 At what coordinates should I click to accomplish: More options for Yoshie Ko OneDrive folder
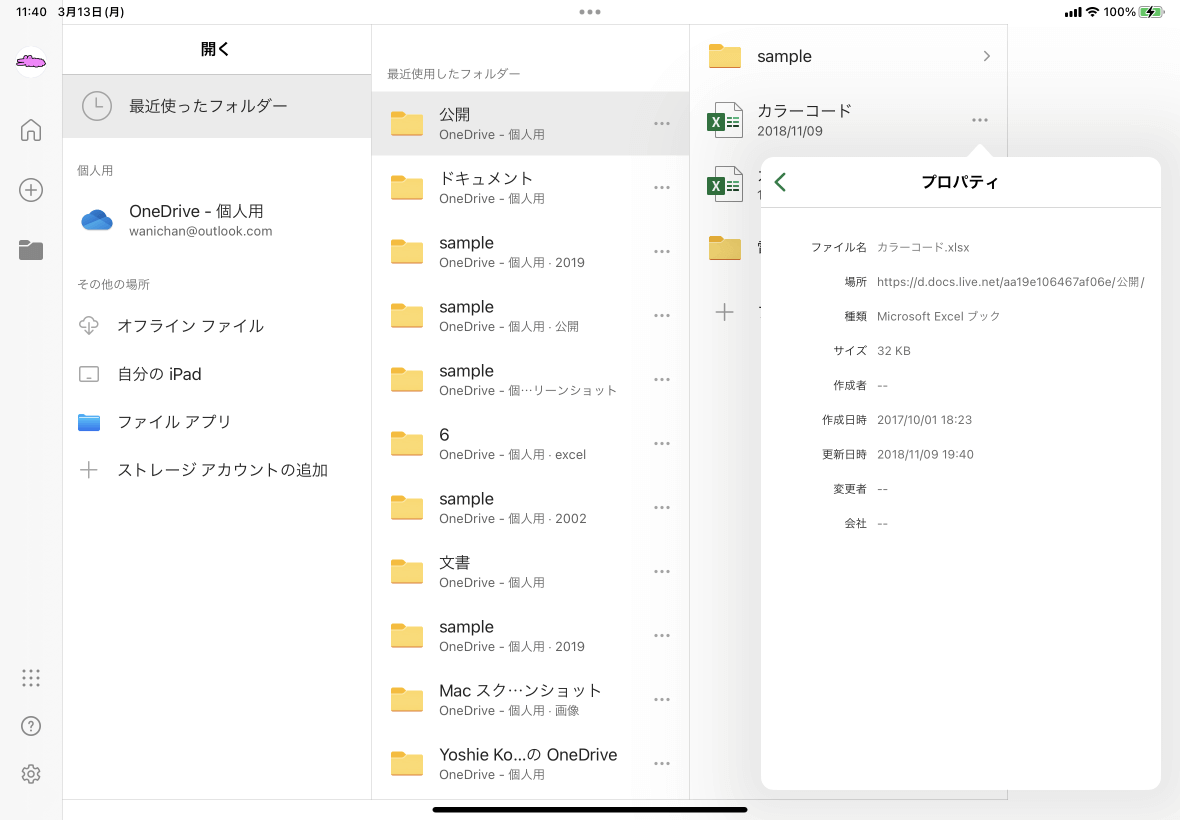click(x=661, y=763)
